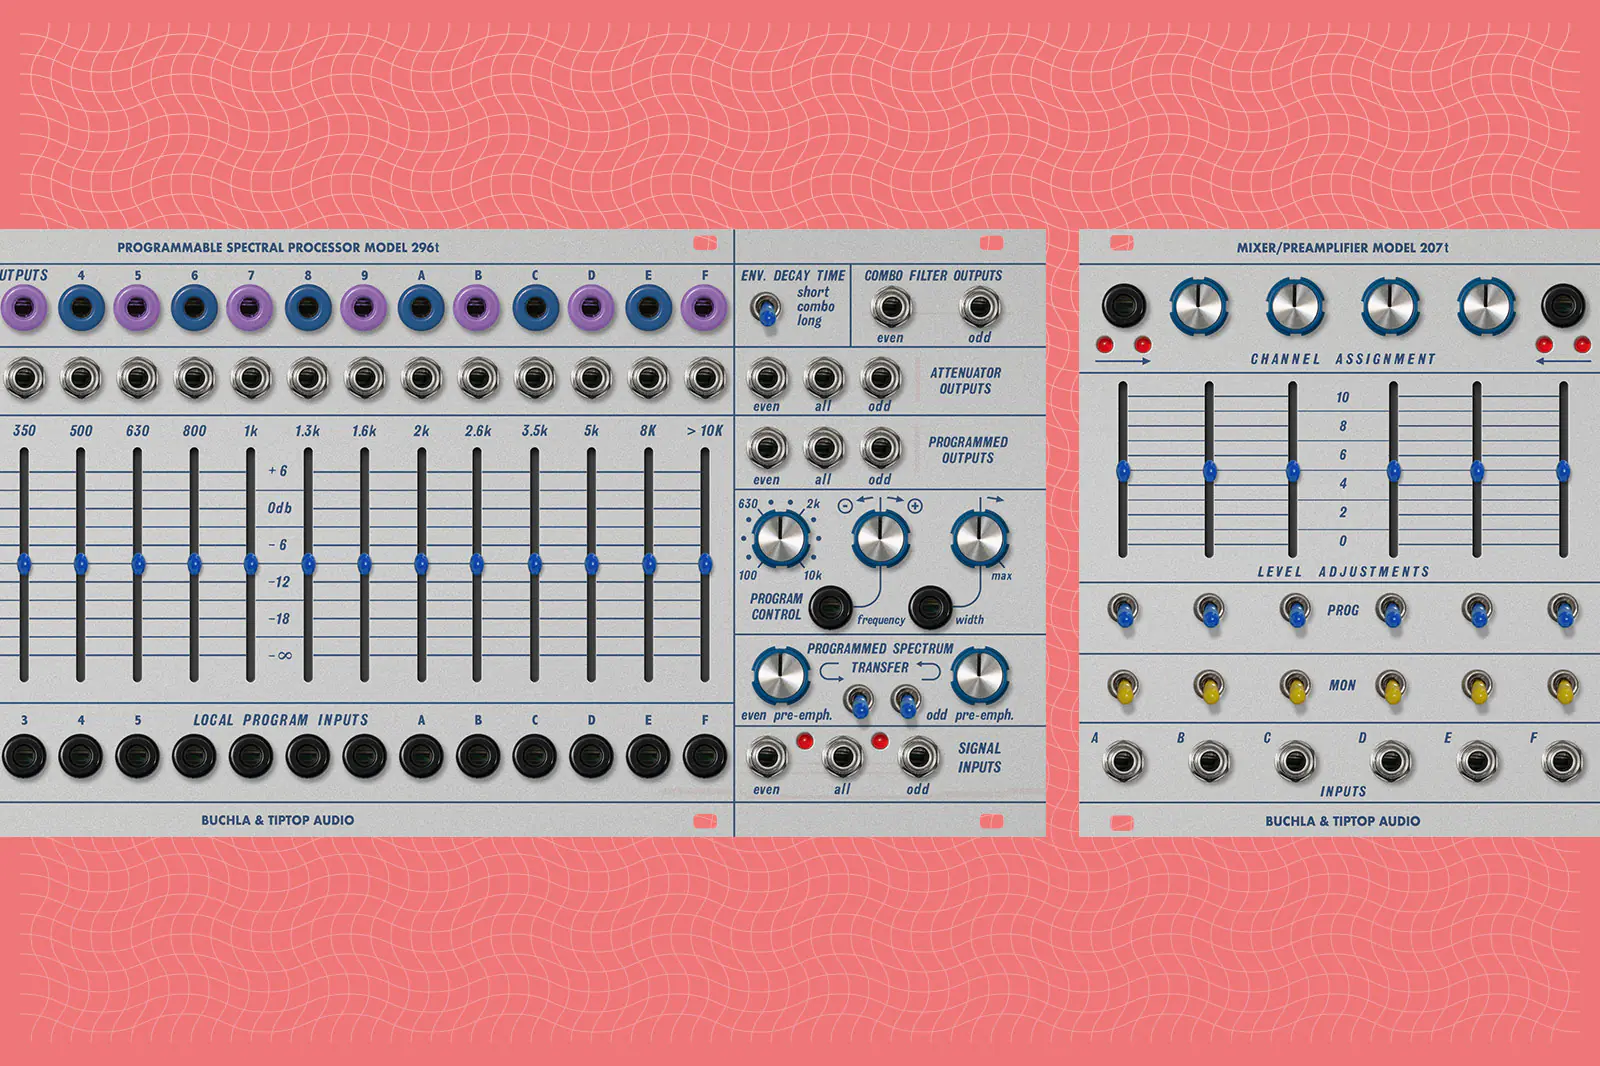The height and width of the screenshot is (1066, 1600).
Task: Toggle the yellow MON switch above input B
Action: click(x=1210, y=686)
